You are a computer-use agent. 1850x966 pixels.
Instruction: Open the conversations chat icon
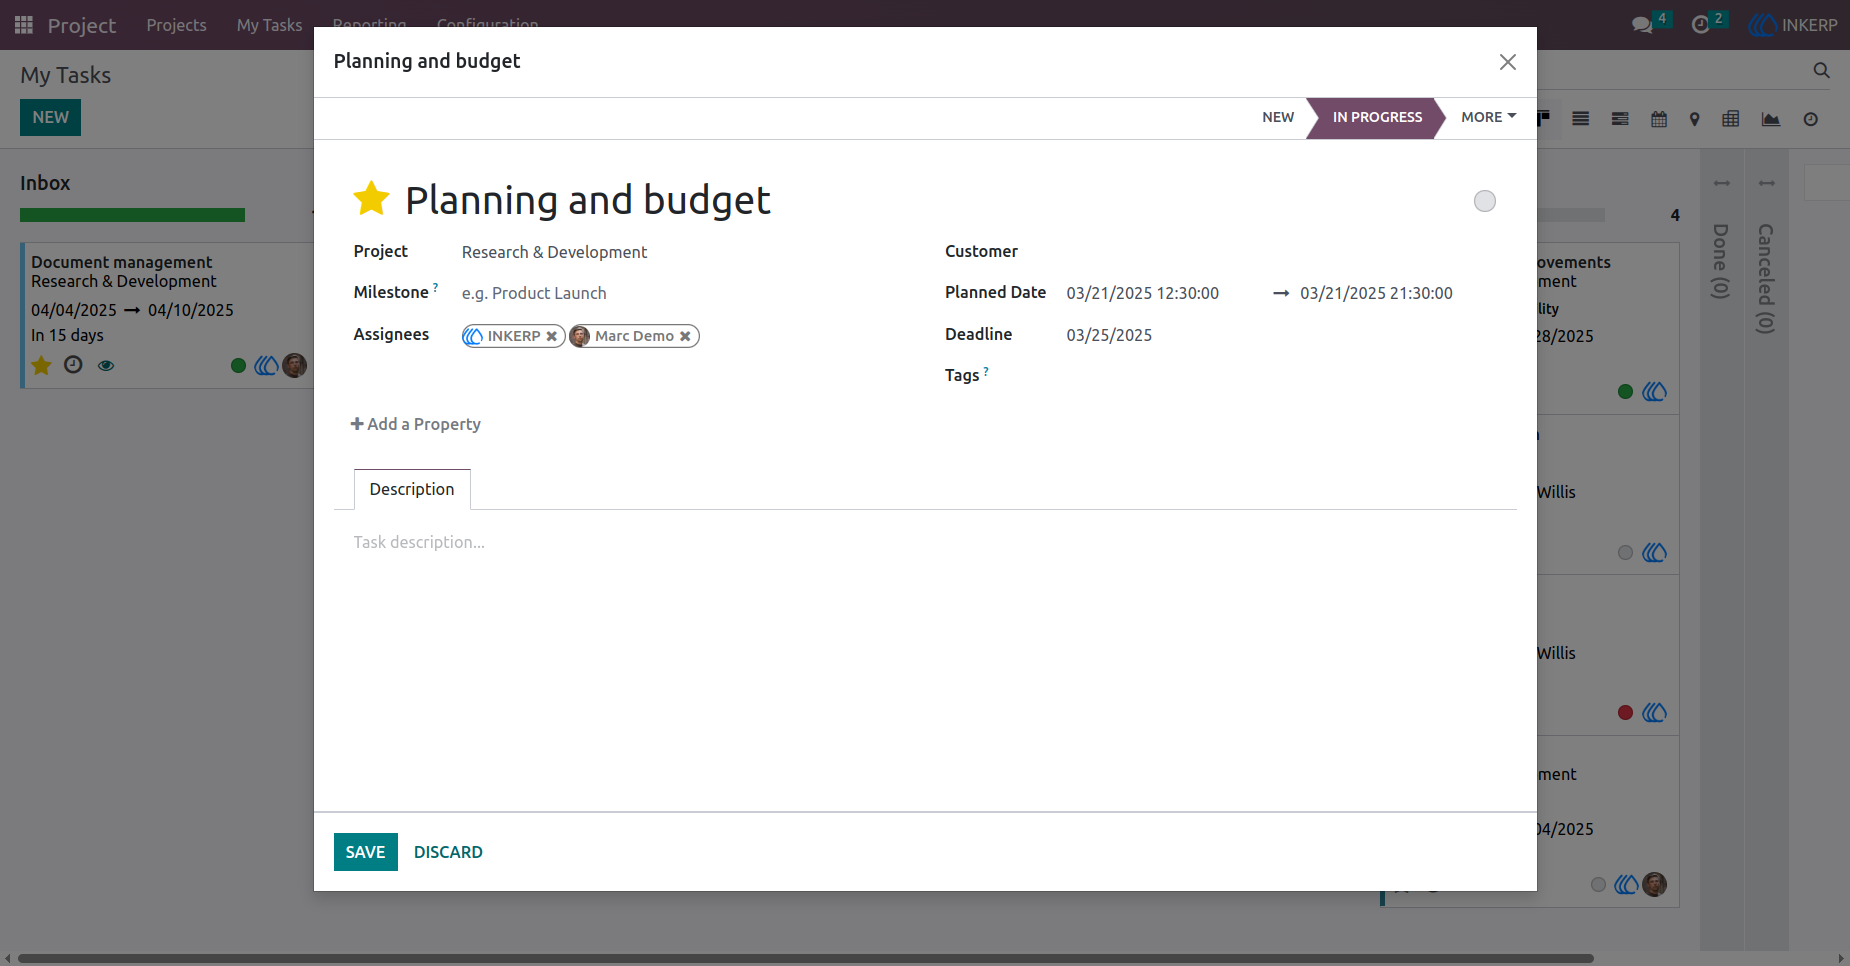1641,25
